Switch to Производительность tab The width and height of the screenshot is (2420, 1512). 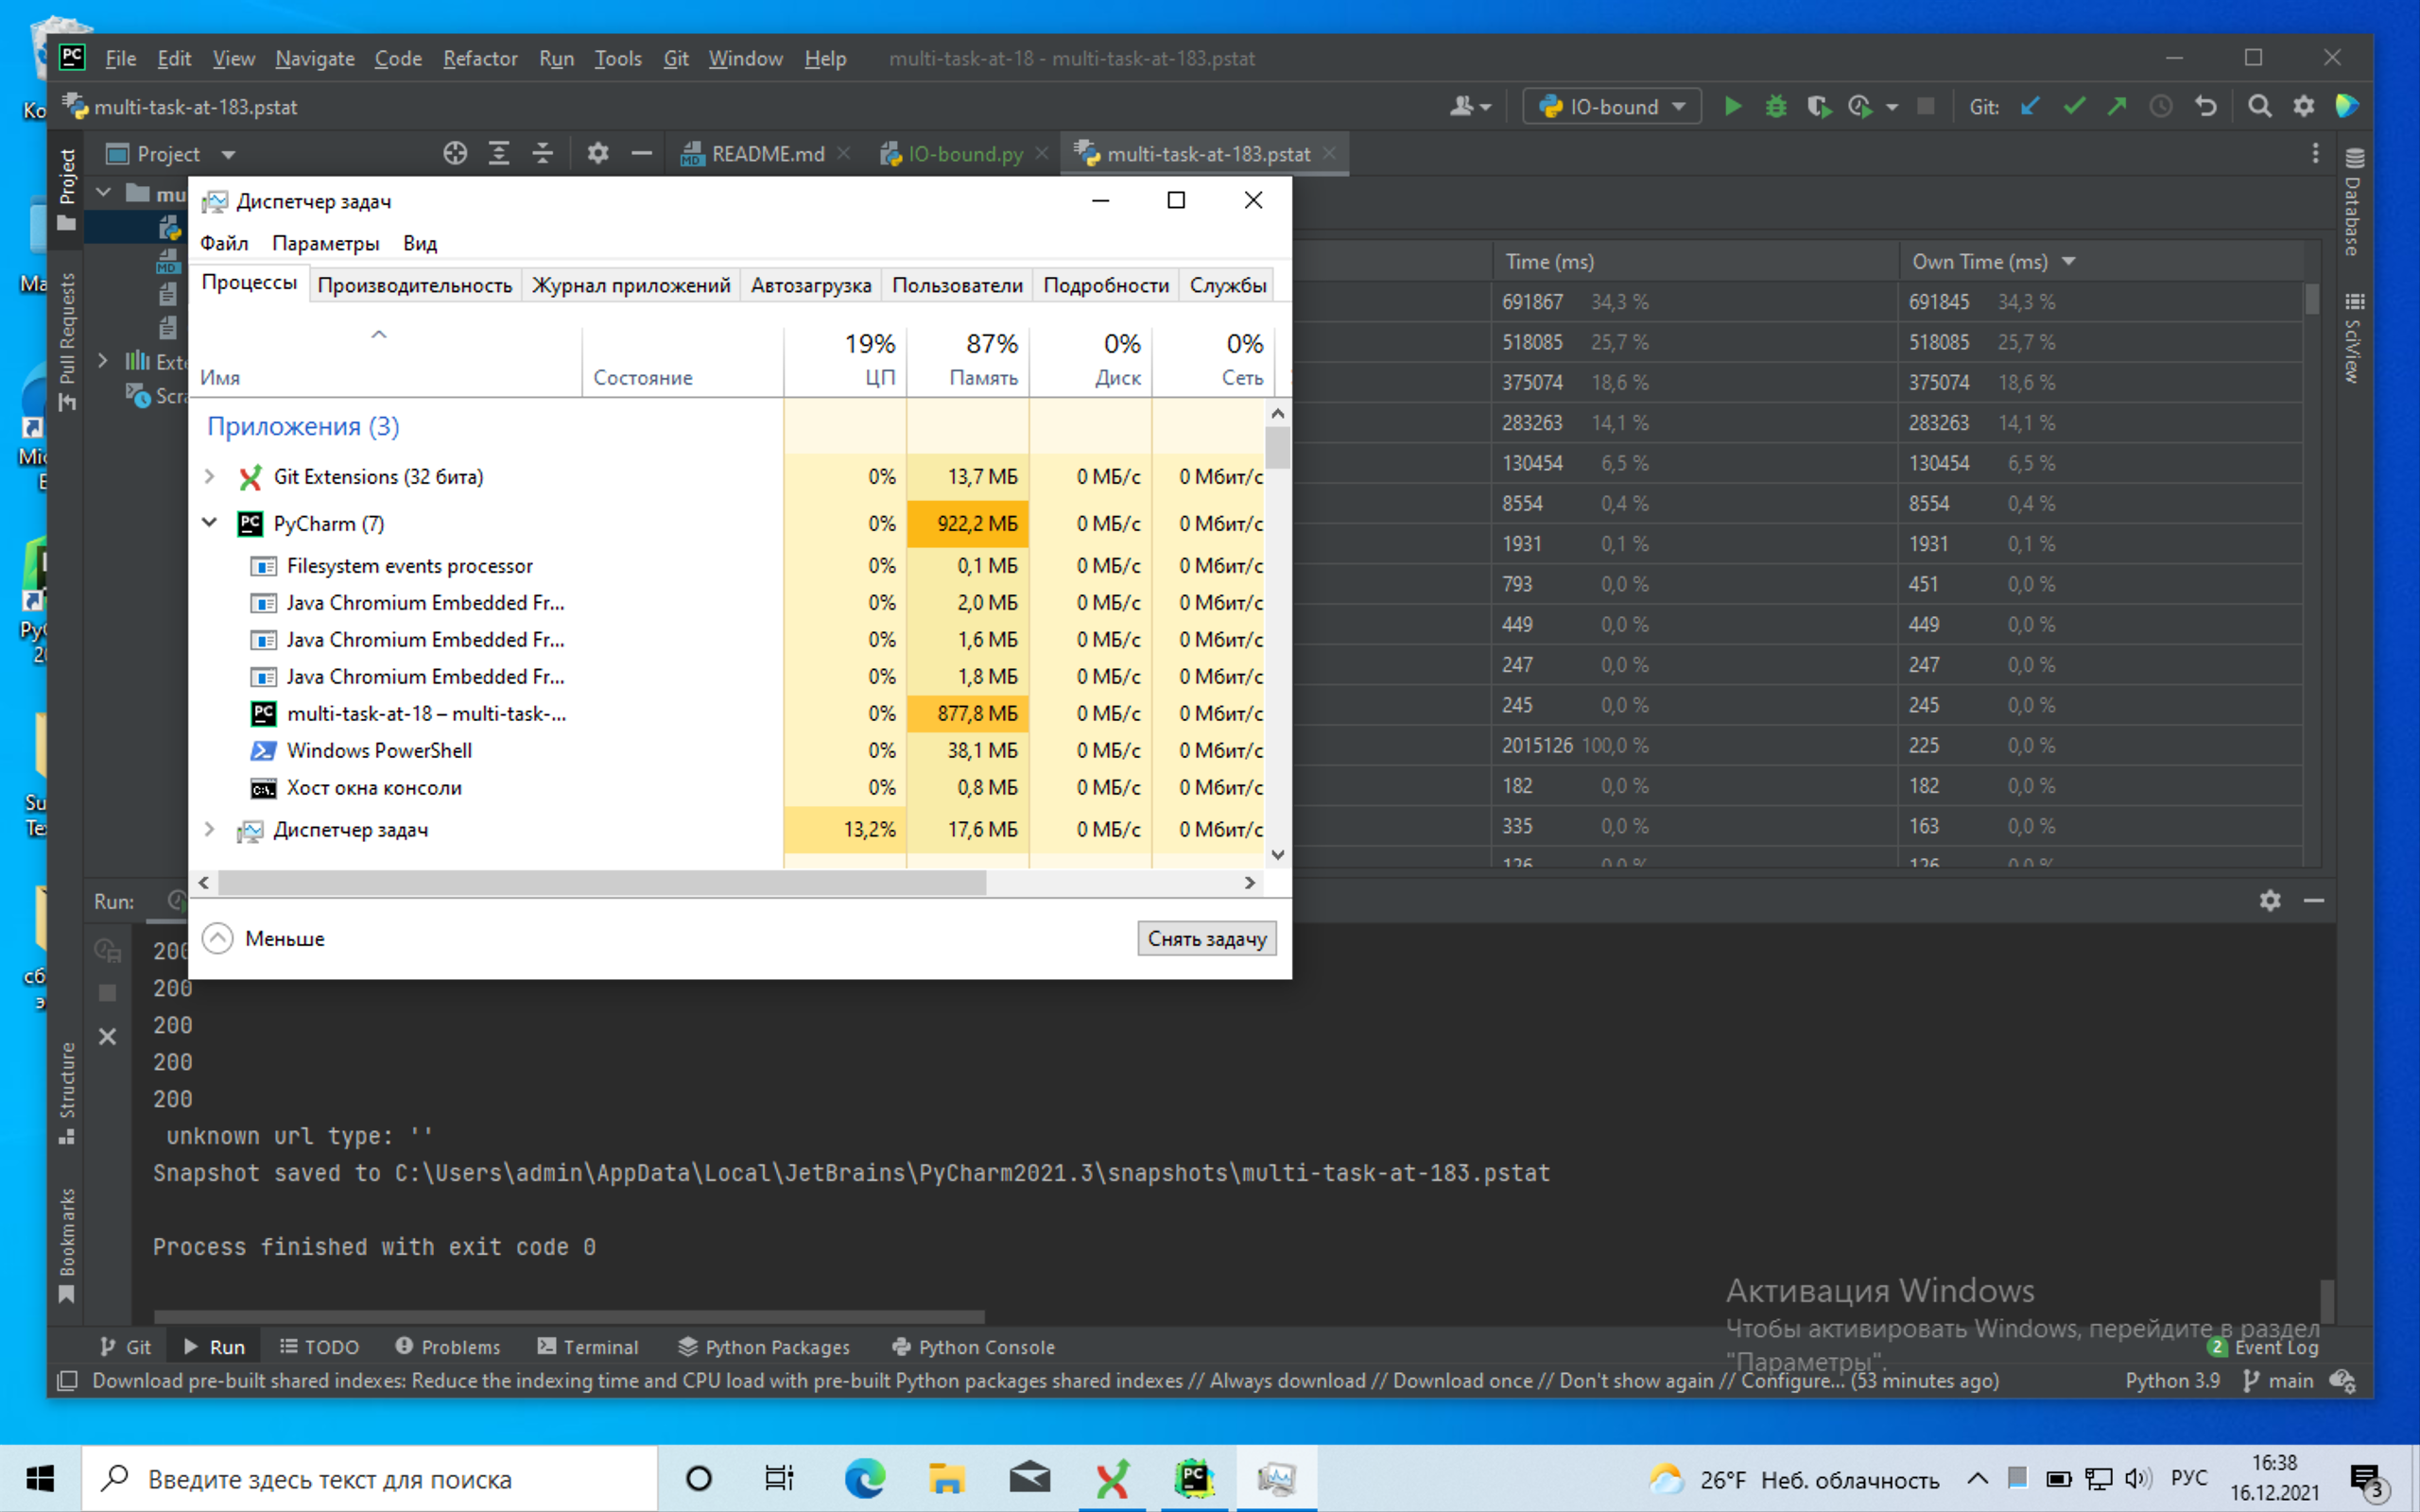(414, 286)
